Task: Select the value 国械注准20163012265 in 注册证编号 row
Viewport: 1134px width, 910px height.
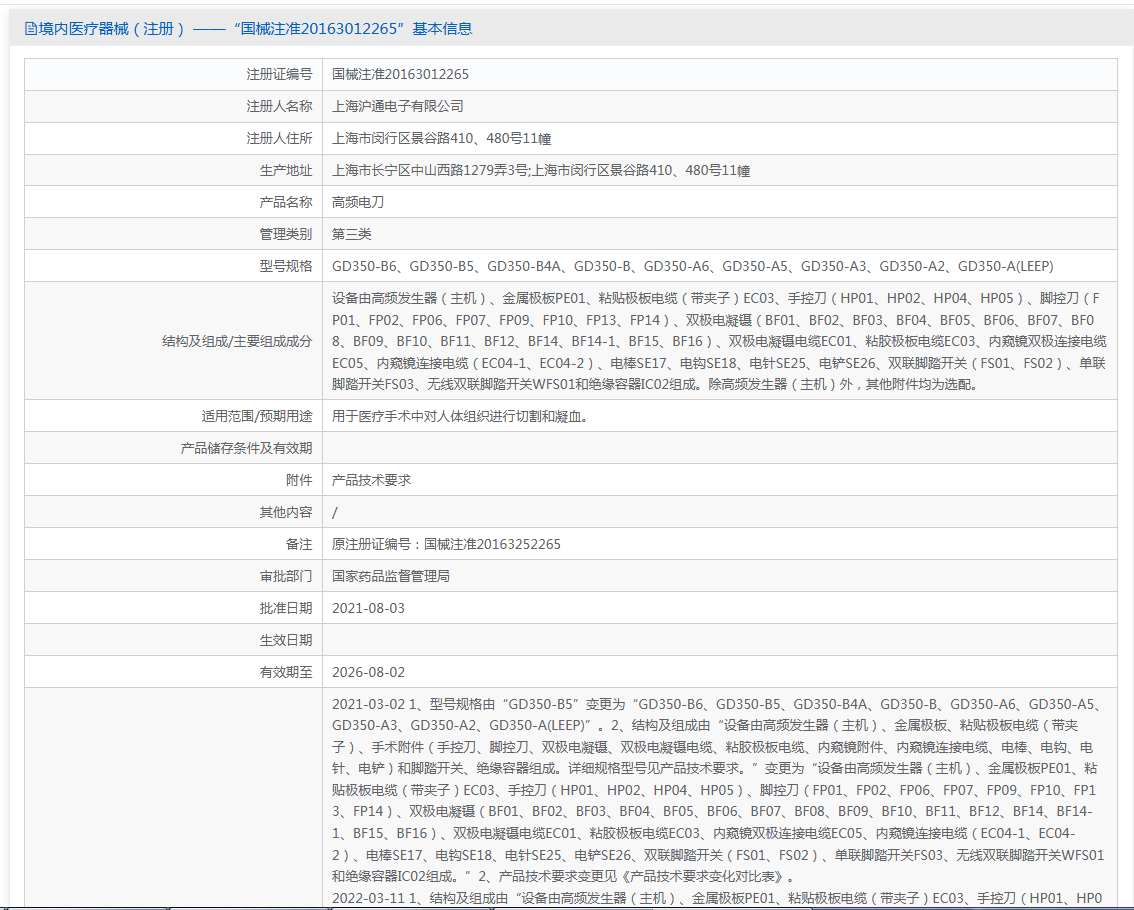Action: point(400,75)
